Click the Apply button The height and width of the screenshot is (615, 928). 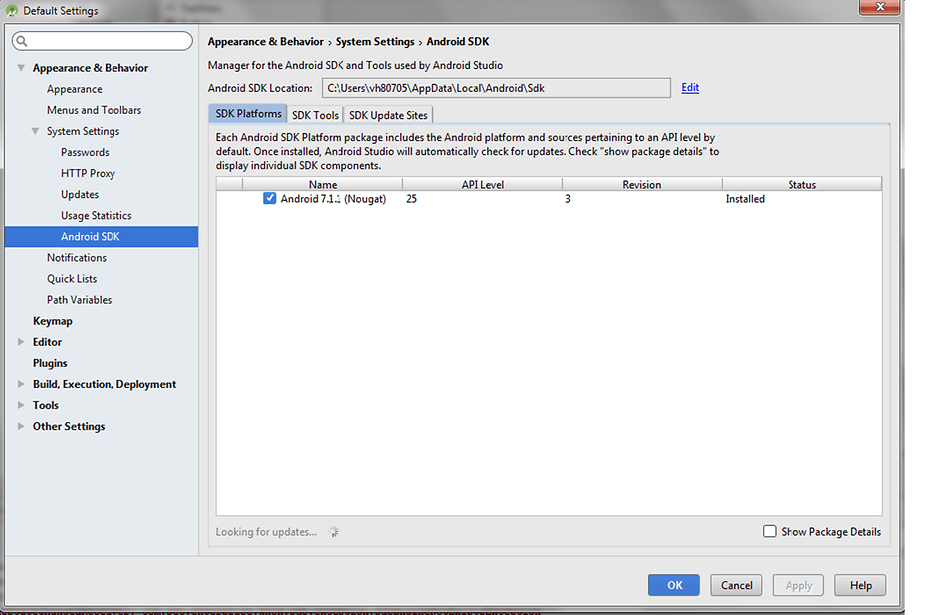(x=798, y=585)
